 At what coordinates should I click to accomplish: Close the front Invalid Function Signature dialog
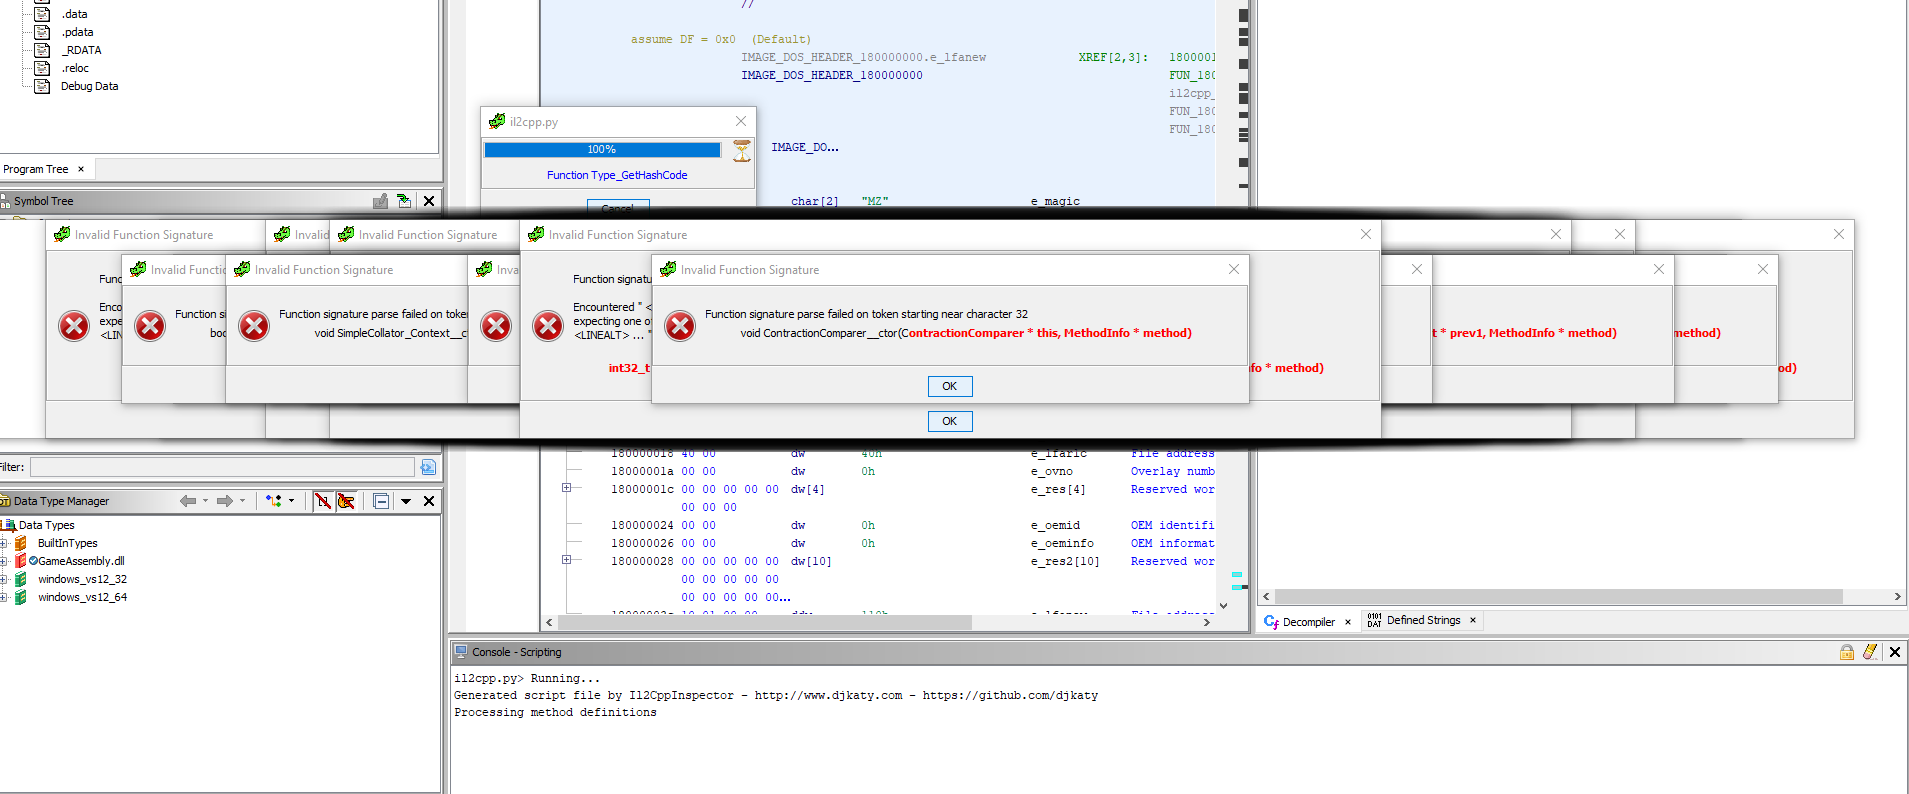pyautogui.click(x=1234, y=269)
